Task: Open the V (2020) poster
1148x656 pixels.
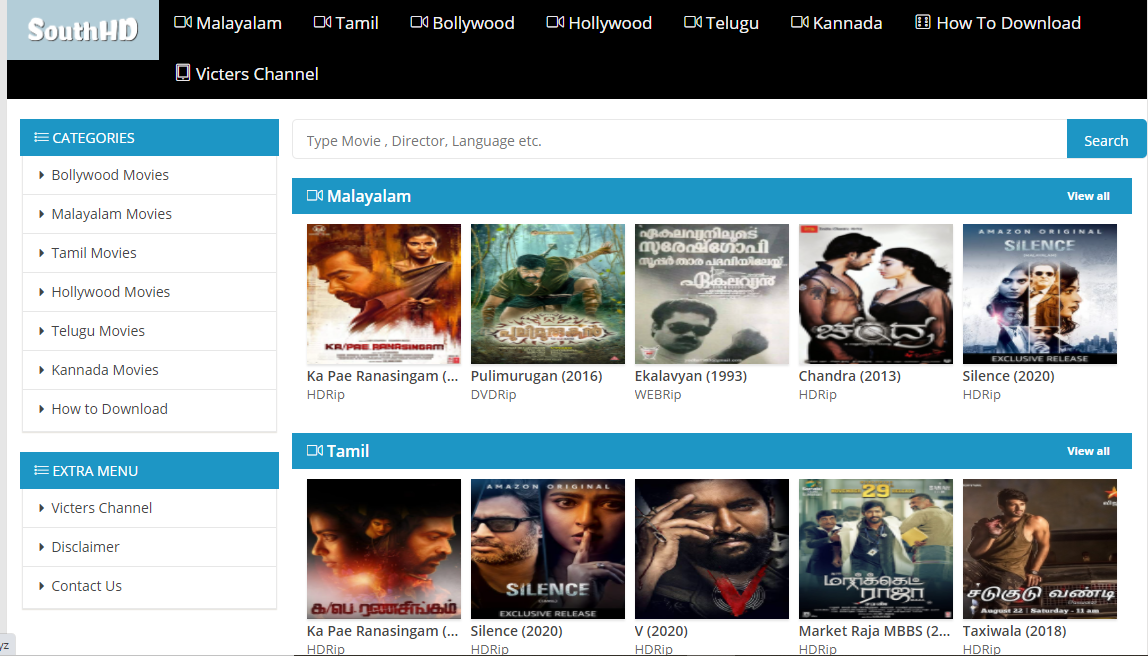Action: [712, 549]
